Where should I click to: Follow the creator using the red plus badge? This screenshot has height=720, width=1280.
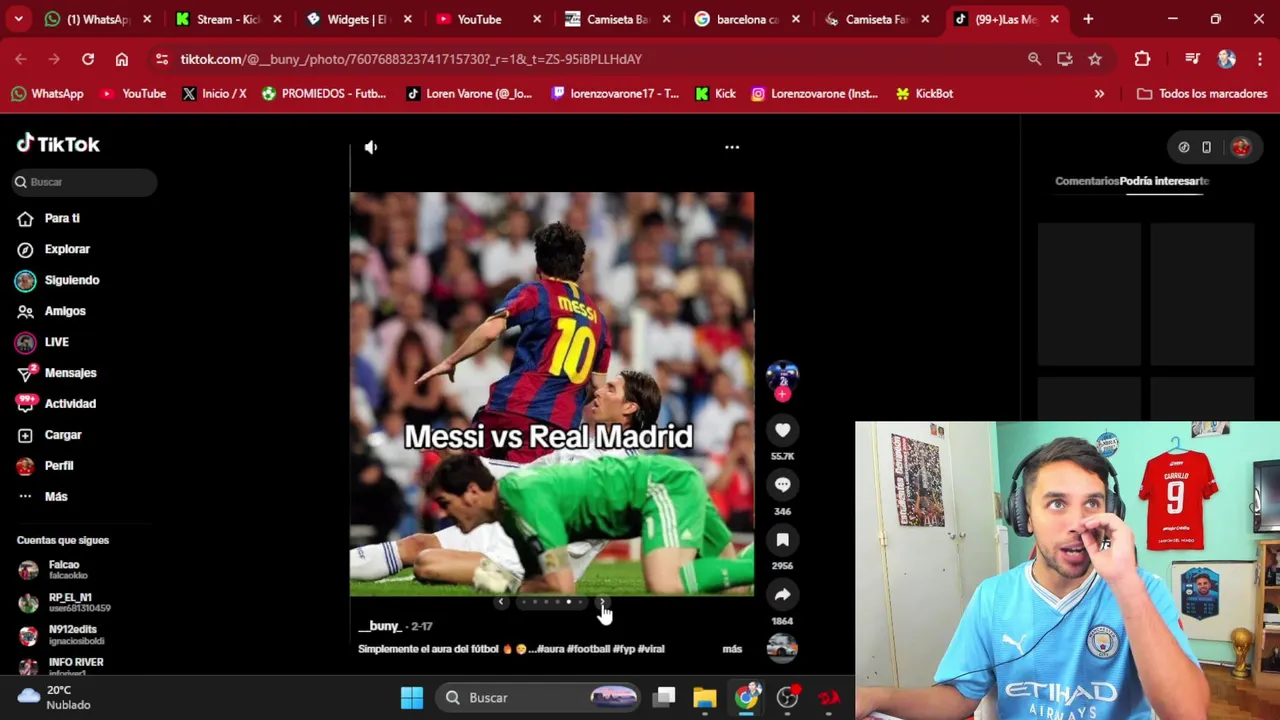tap(782, 395)
